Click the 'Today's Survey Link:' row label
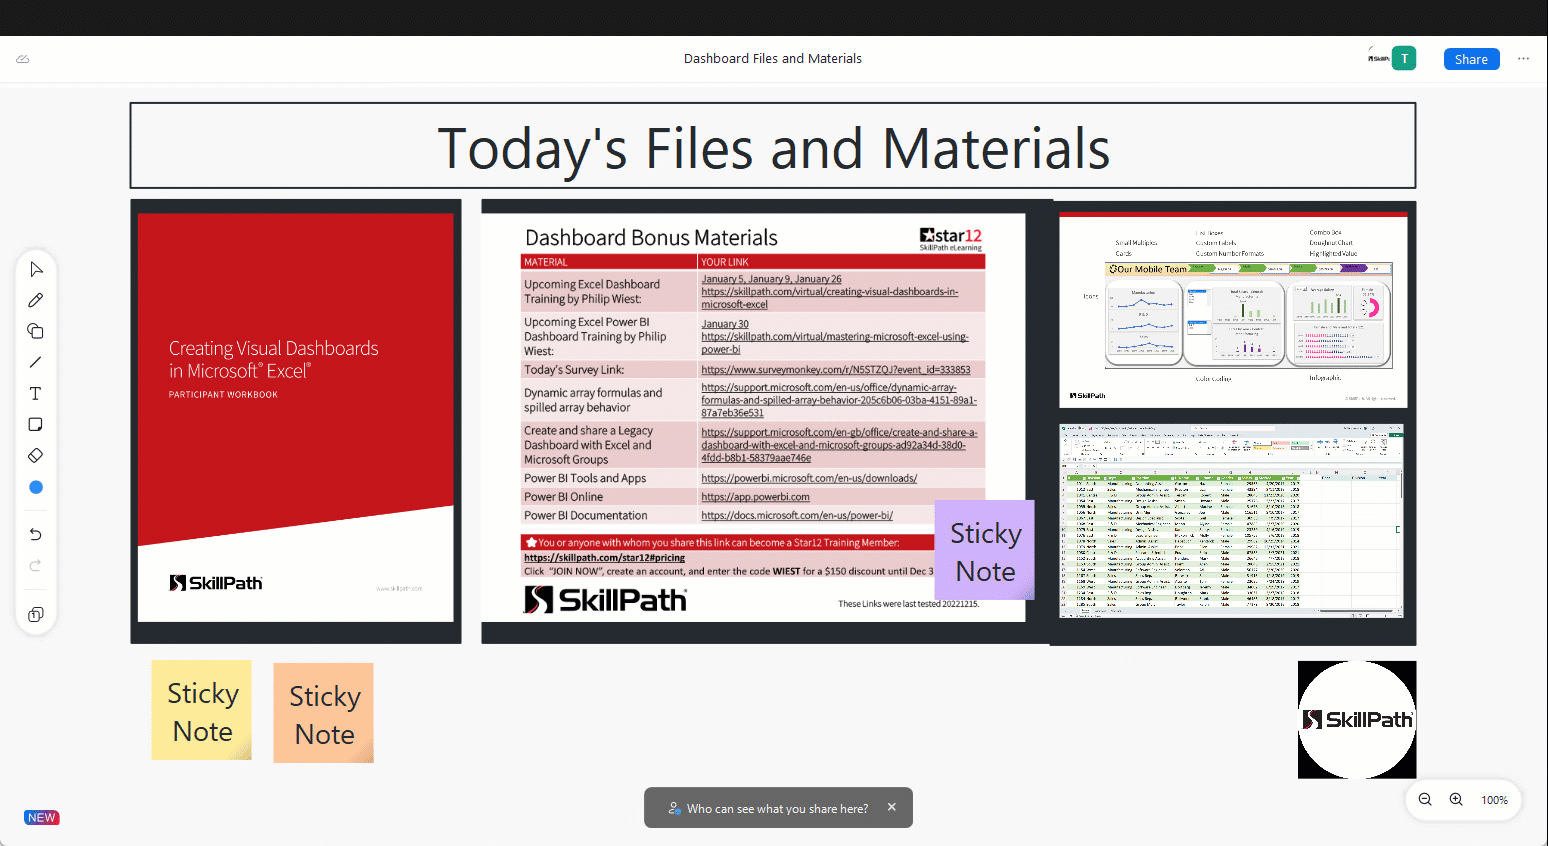 tap(574, 370)
